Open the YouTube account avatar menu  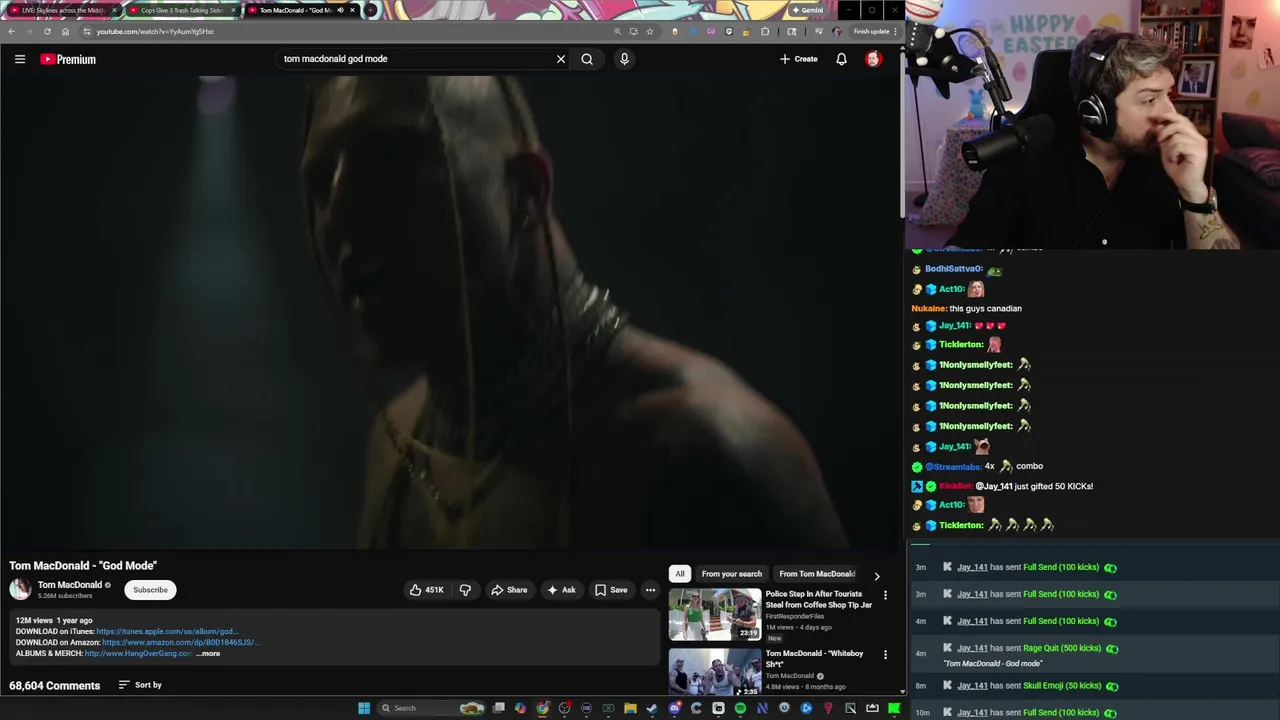click(x=873, y=59)
